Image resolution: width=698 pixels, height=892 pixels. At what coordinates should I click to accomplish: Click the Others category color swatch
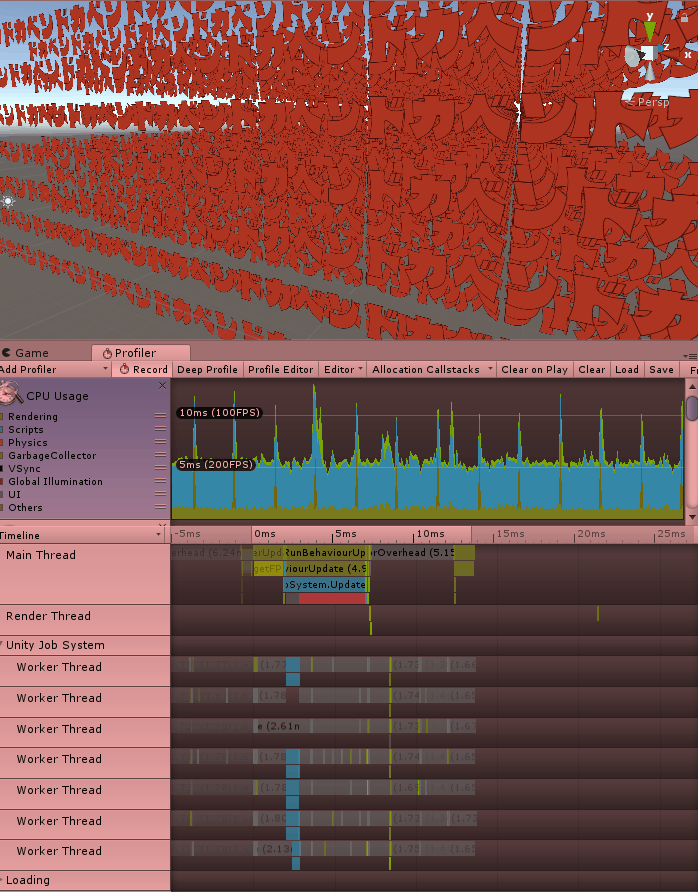(2, 508)
